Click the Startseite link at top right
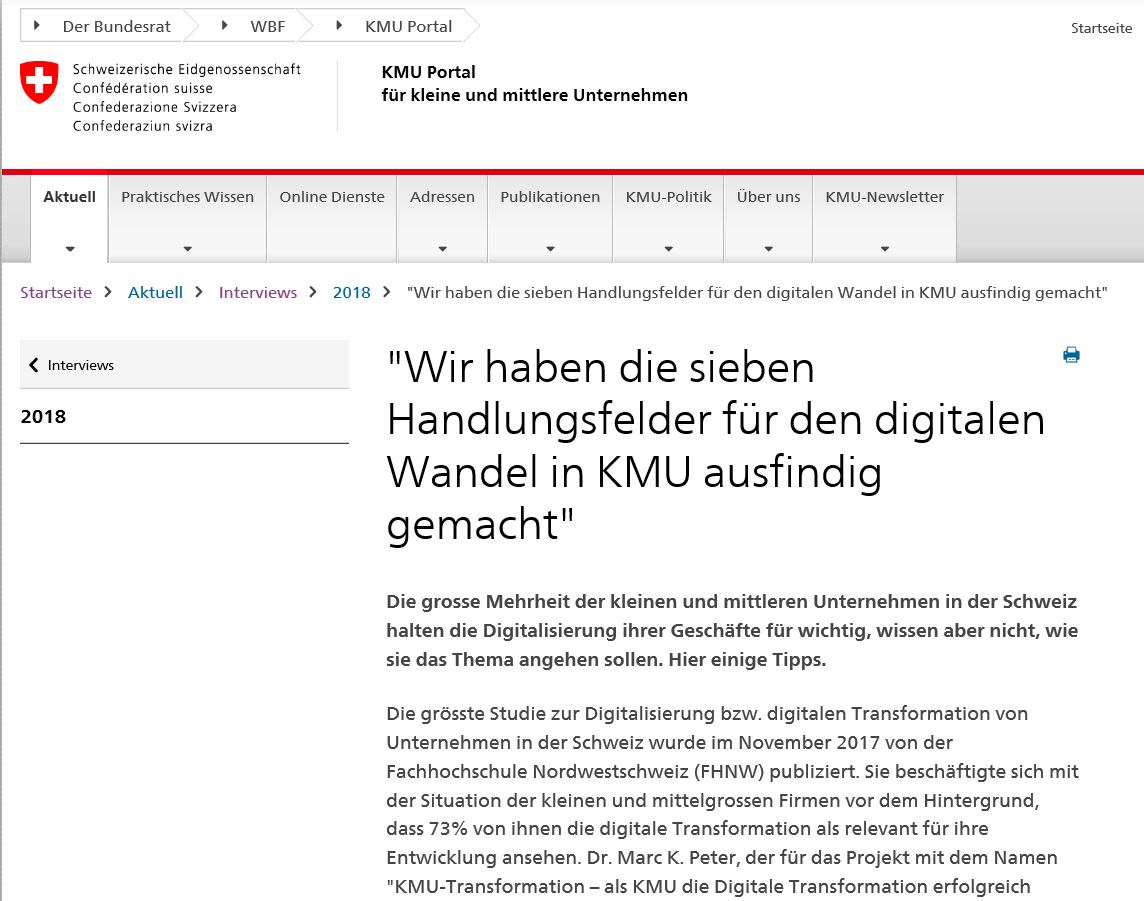 pos(1101,28)
